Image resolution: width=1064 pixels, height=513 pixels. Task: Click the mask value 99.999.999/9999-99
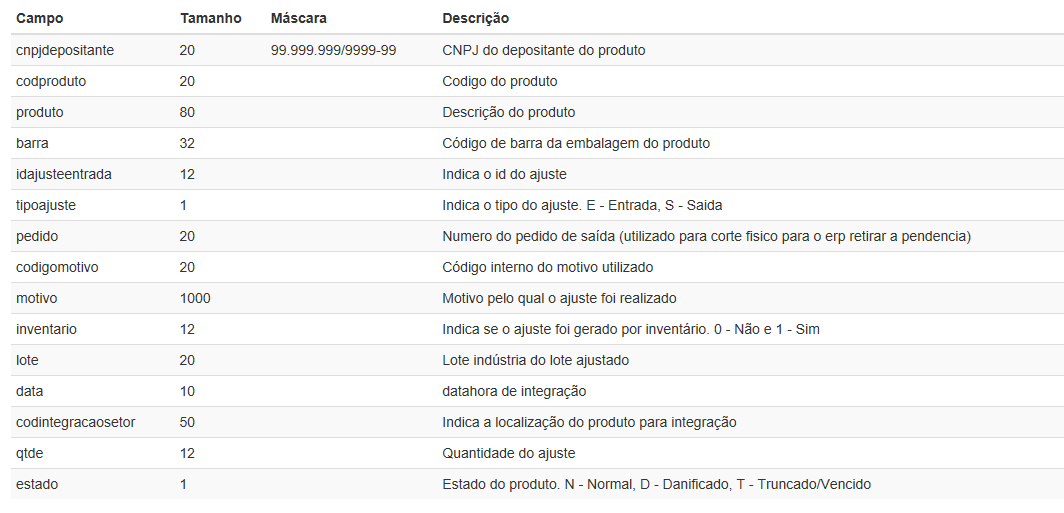[333, 50]
